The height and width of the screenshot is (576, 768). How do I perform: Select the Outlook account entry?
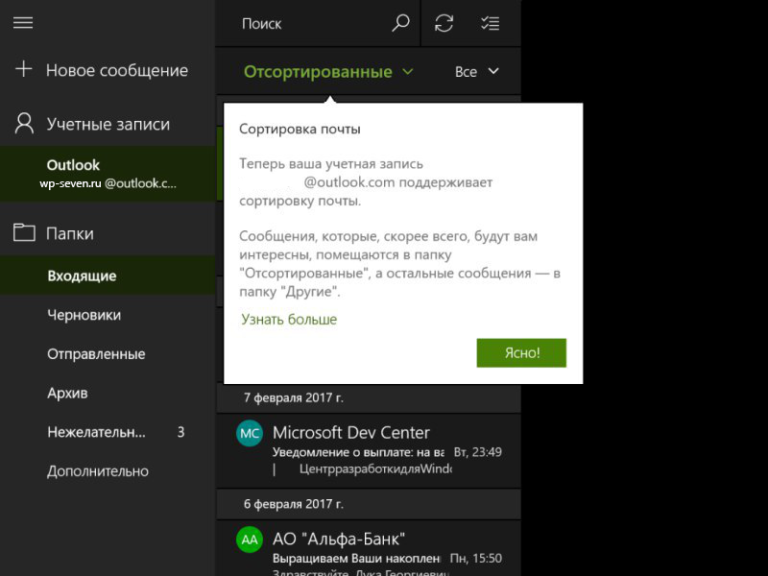point(107,173)
